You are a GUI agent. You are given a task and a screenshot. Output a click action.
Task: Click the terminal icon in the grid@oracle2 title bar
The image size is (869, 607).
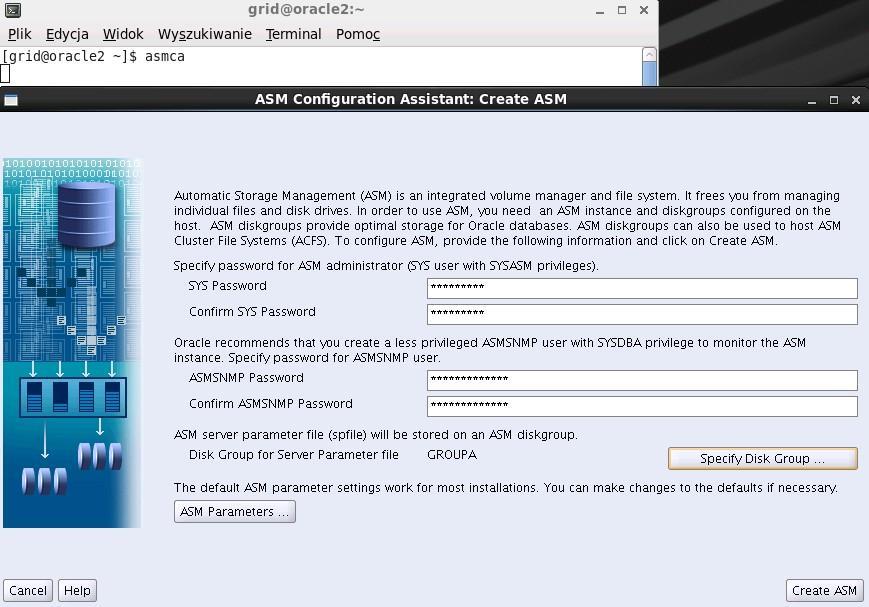[x=12, y=9]
